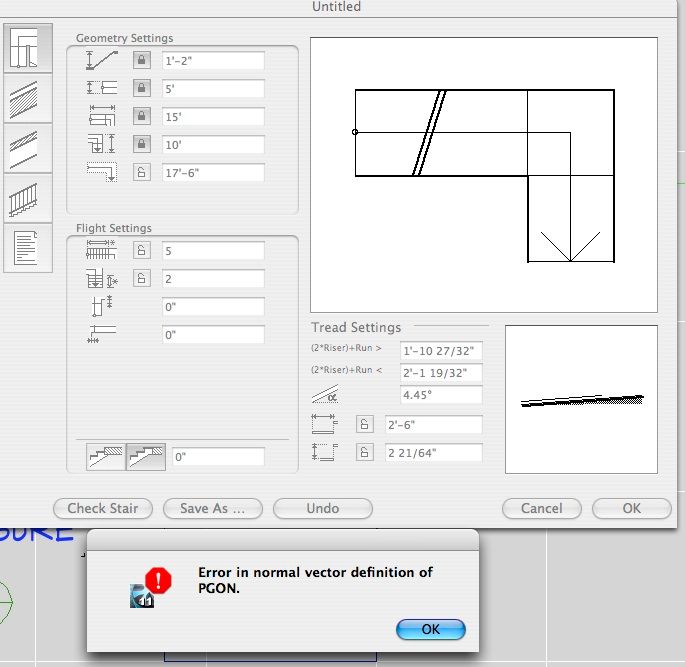Click the second 0" offset icon in Flight Settings
The width and height of the screenshot is (685, 667).
tap(101, 334)
